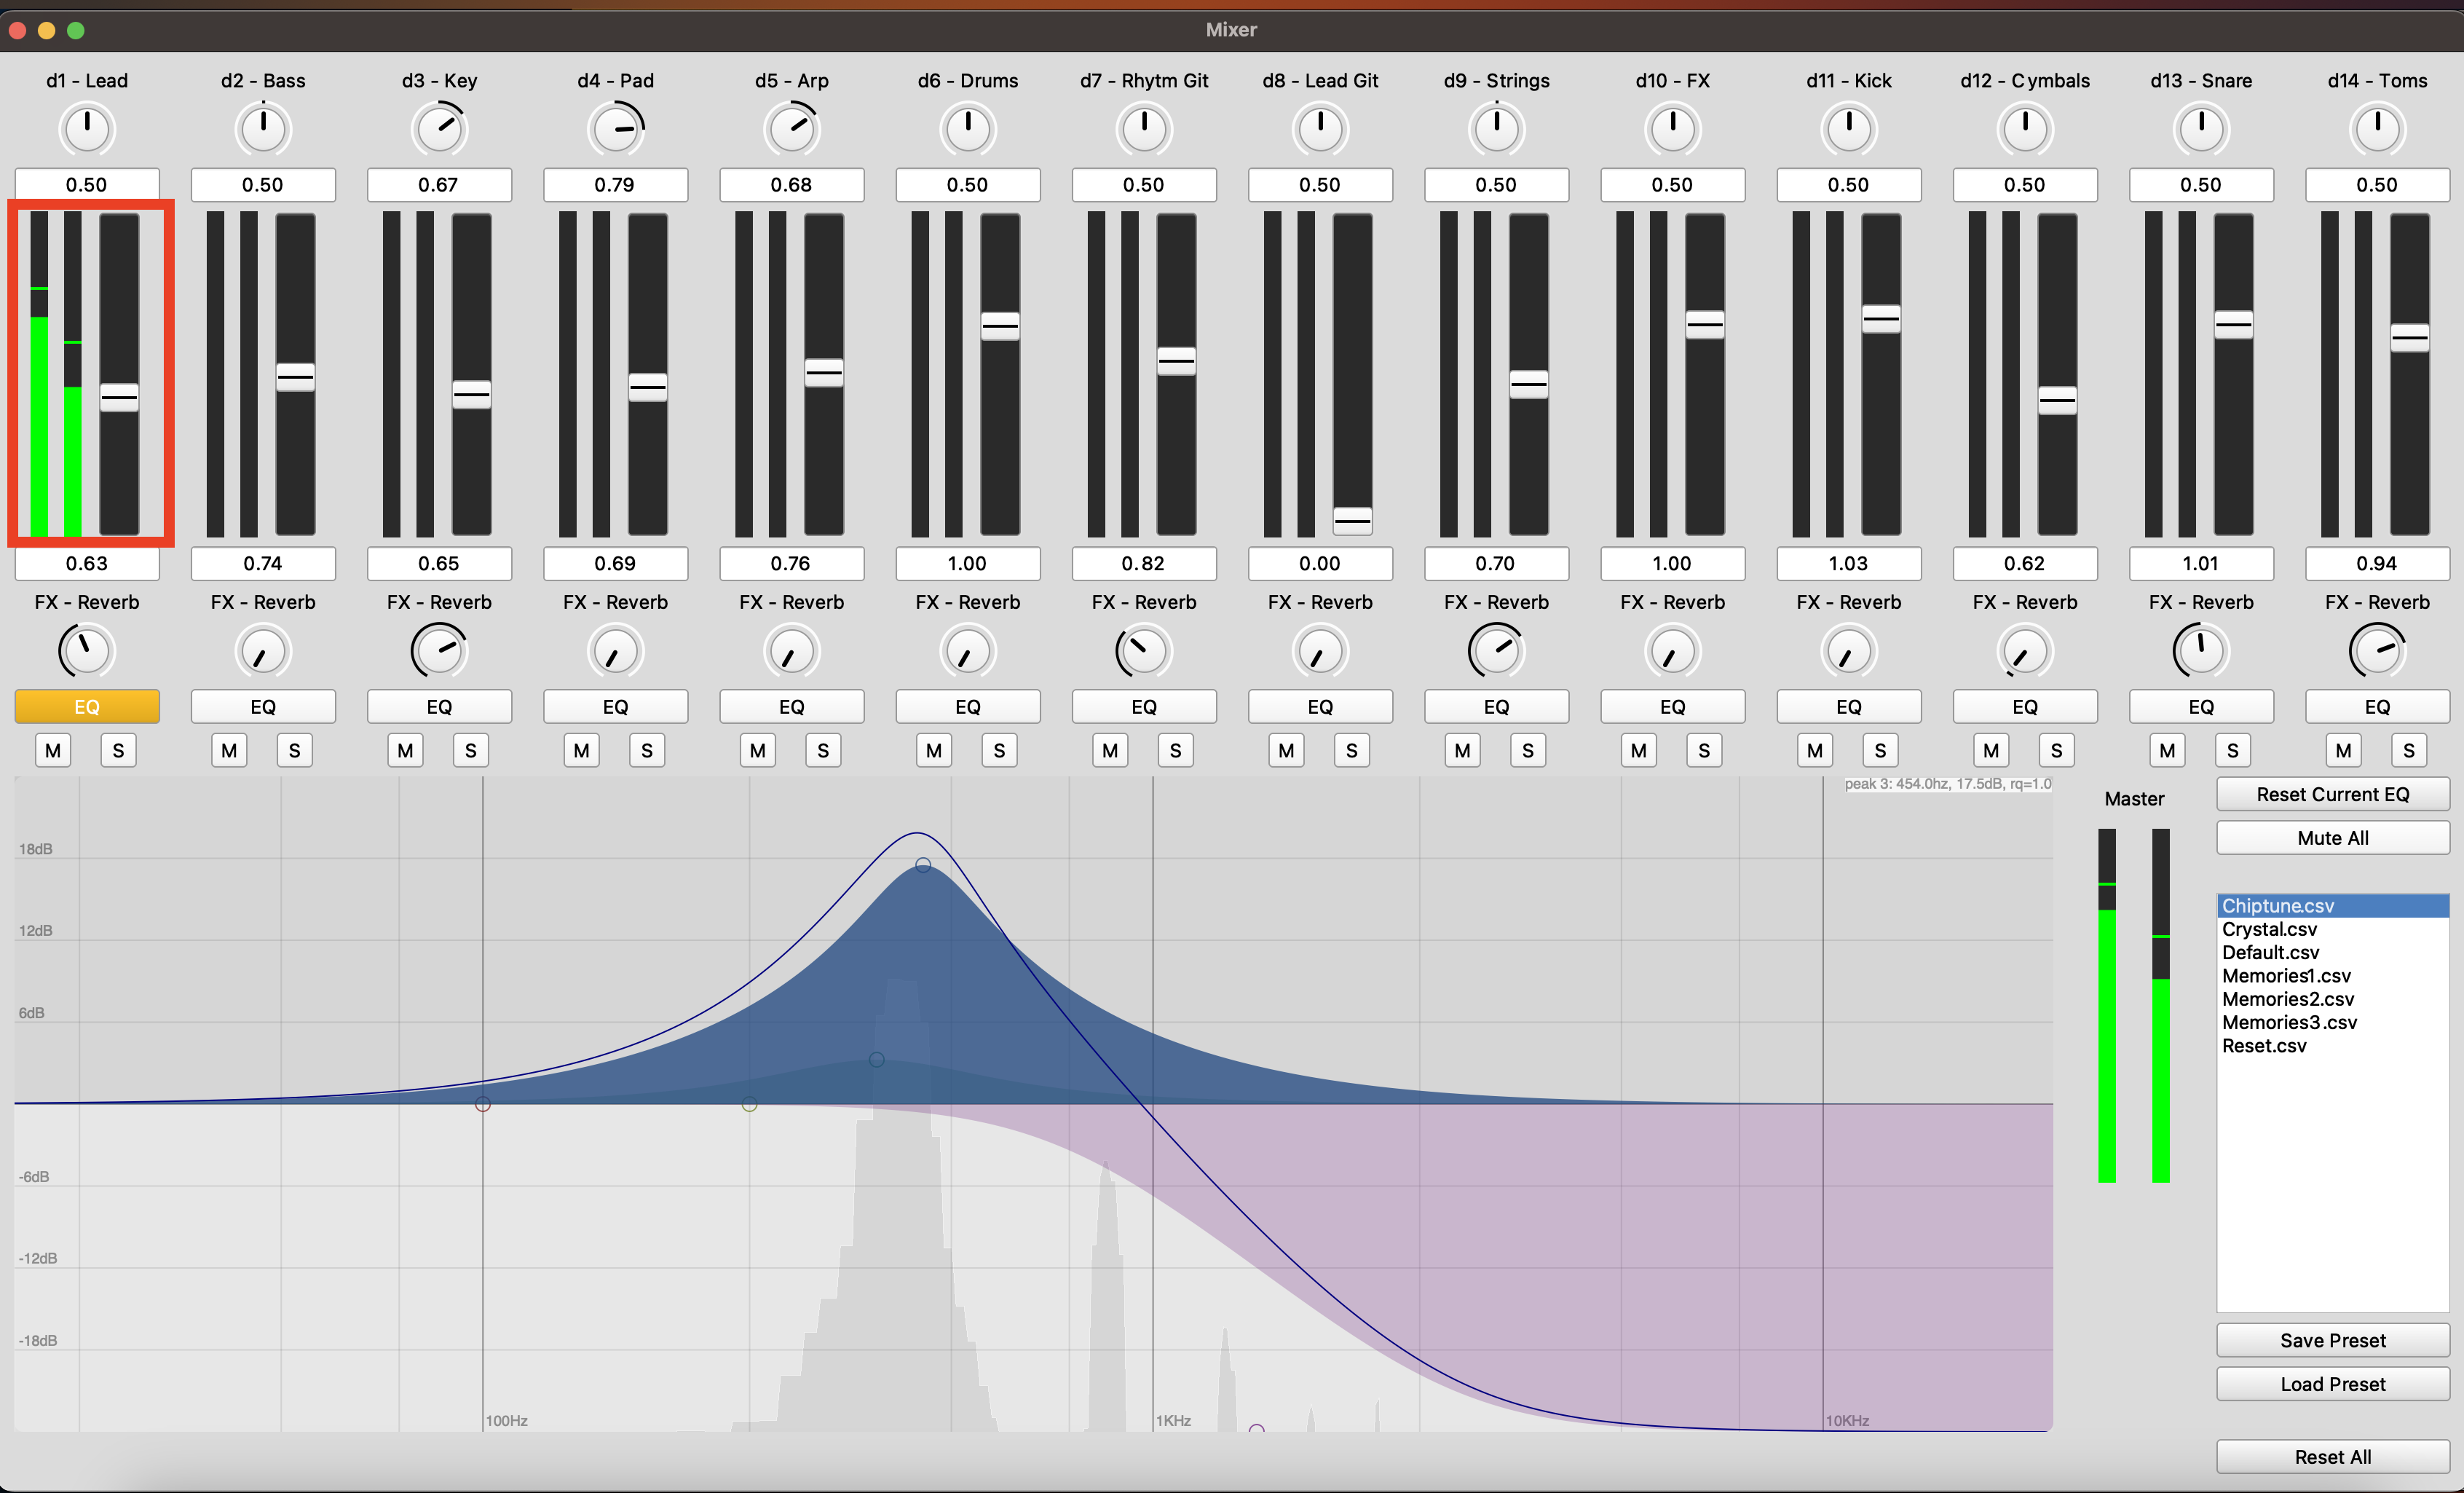Click the d8 - Lead Git volume fader handle

coord(1352,519)
